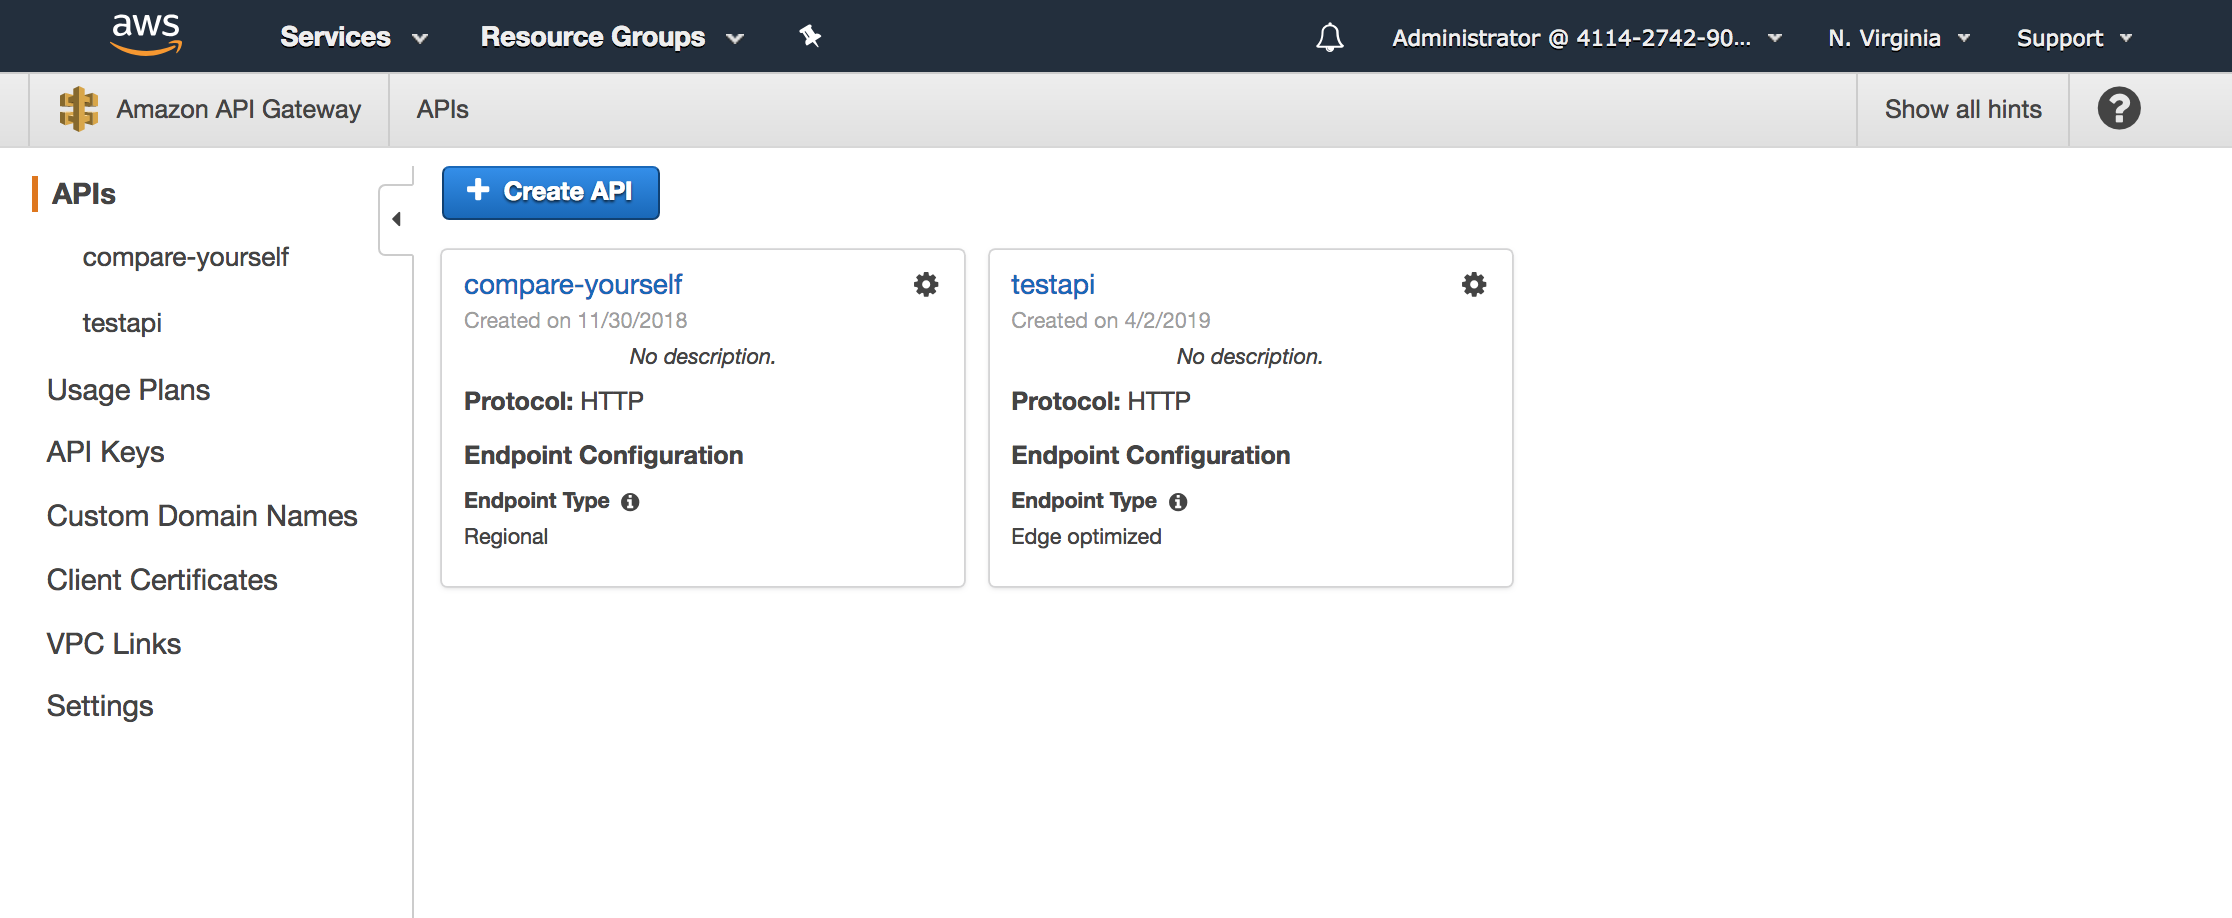
Task: Open the notifications bell
Action: (1329, 38)
